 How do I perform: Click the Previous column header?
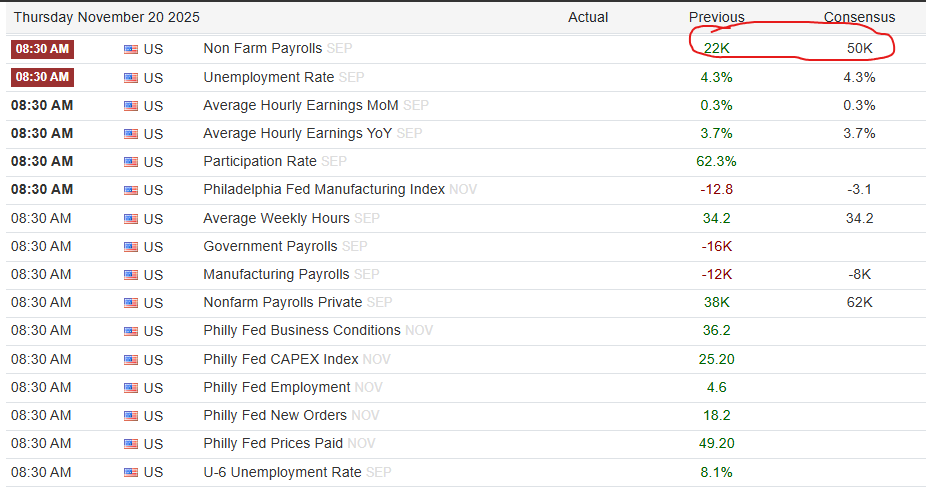[716, 17]
